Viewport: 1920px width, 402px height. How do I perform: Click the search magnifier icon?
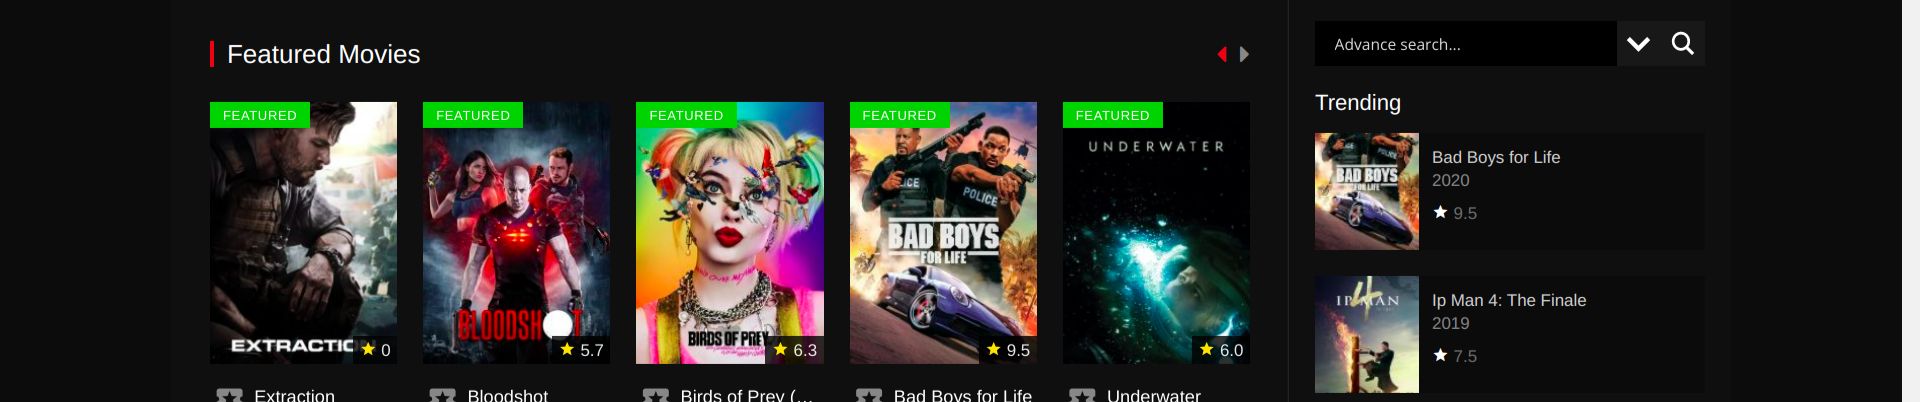tap(1683, 44)
